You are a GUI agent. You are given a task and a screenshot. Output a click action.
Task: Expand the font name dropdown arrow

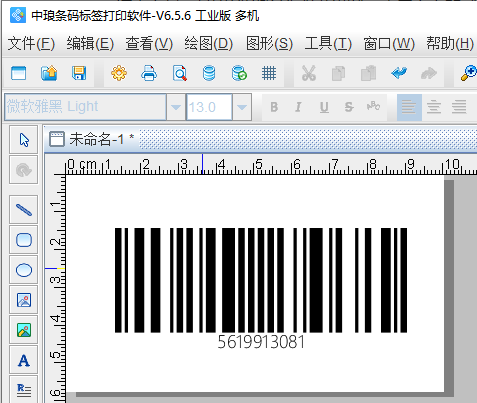coord(176,107)
